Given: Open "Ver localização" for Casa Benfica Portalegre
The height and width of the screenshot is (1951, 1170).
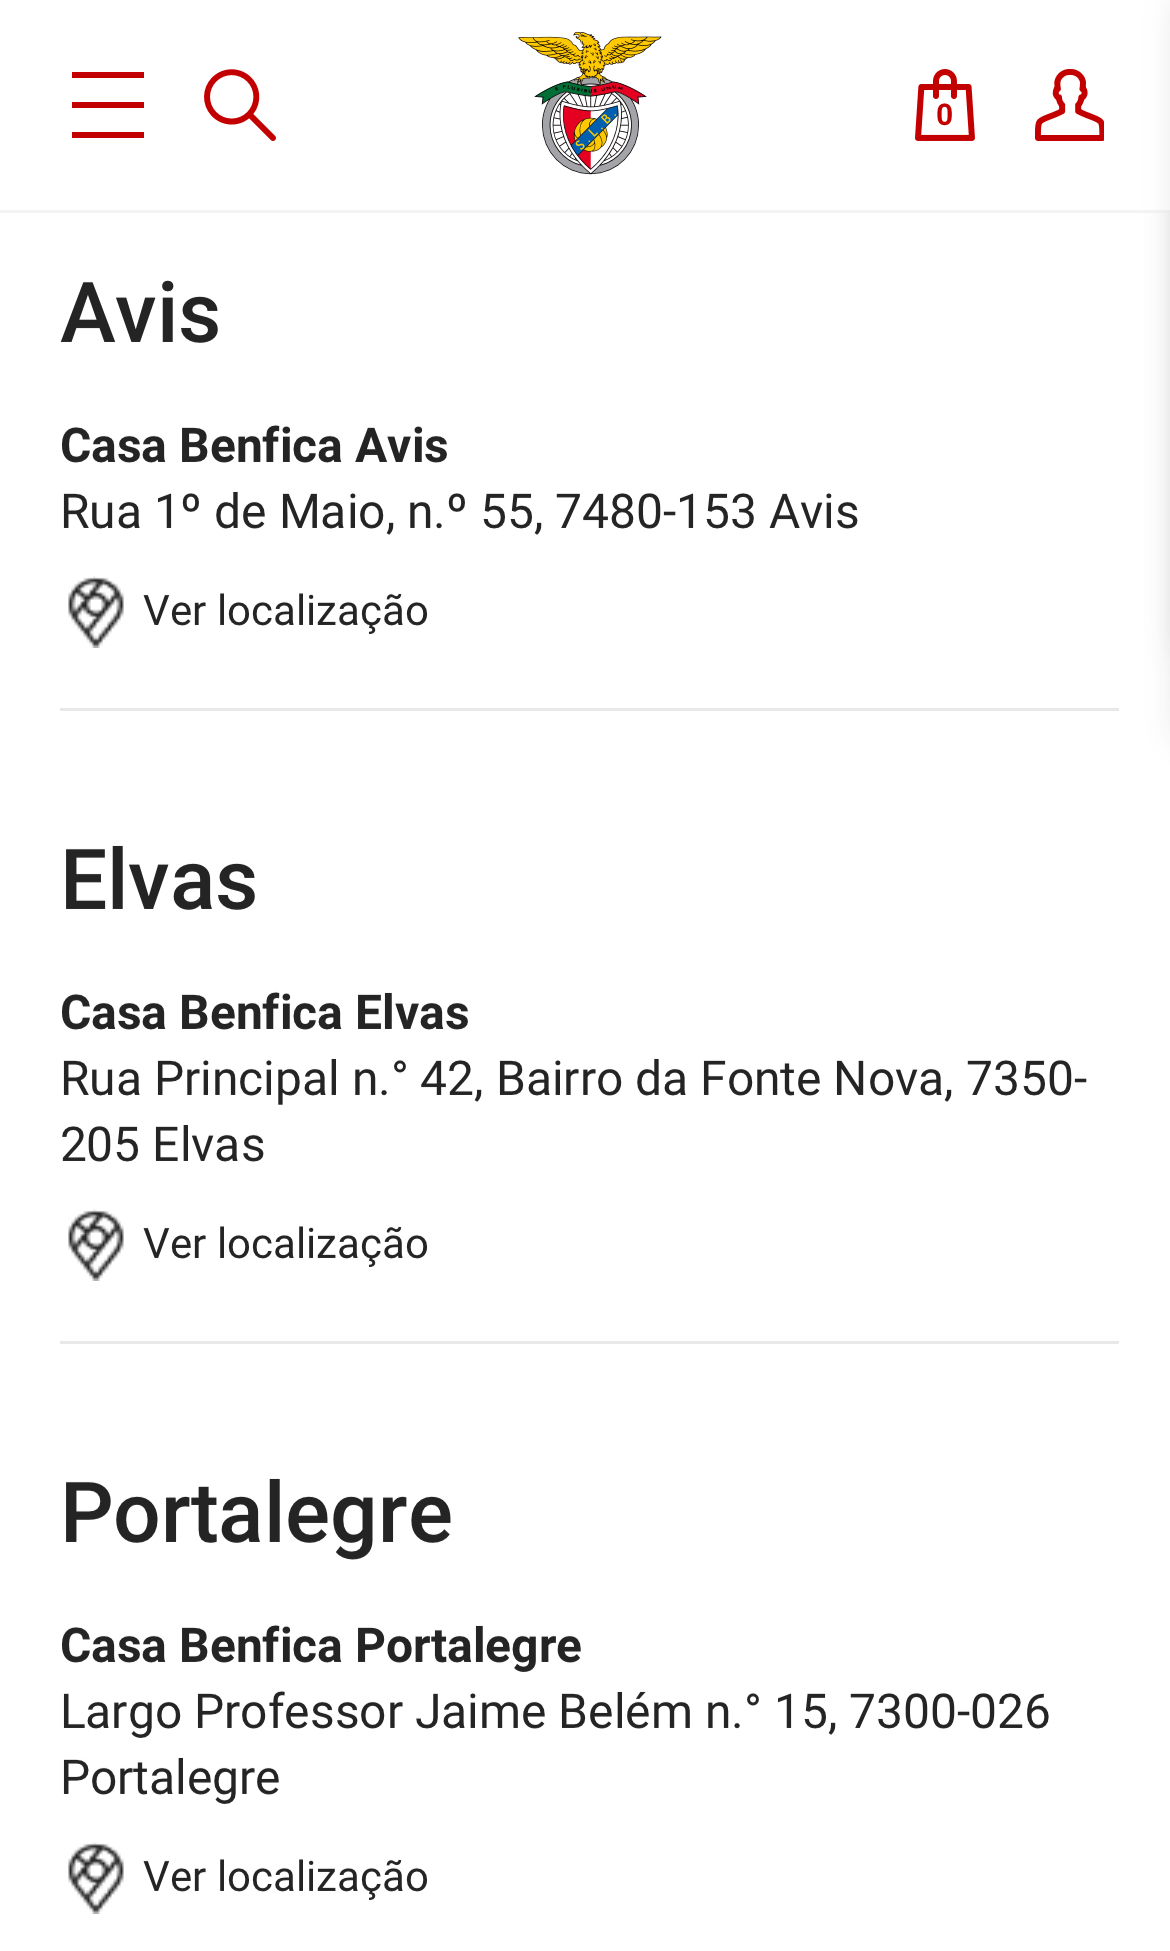Looking at the screenshot, I should (286, 1877).
